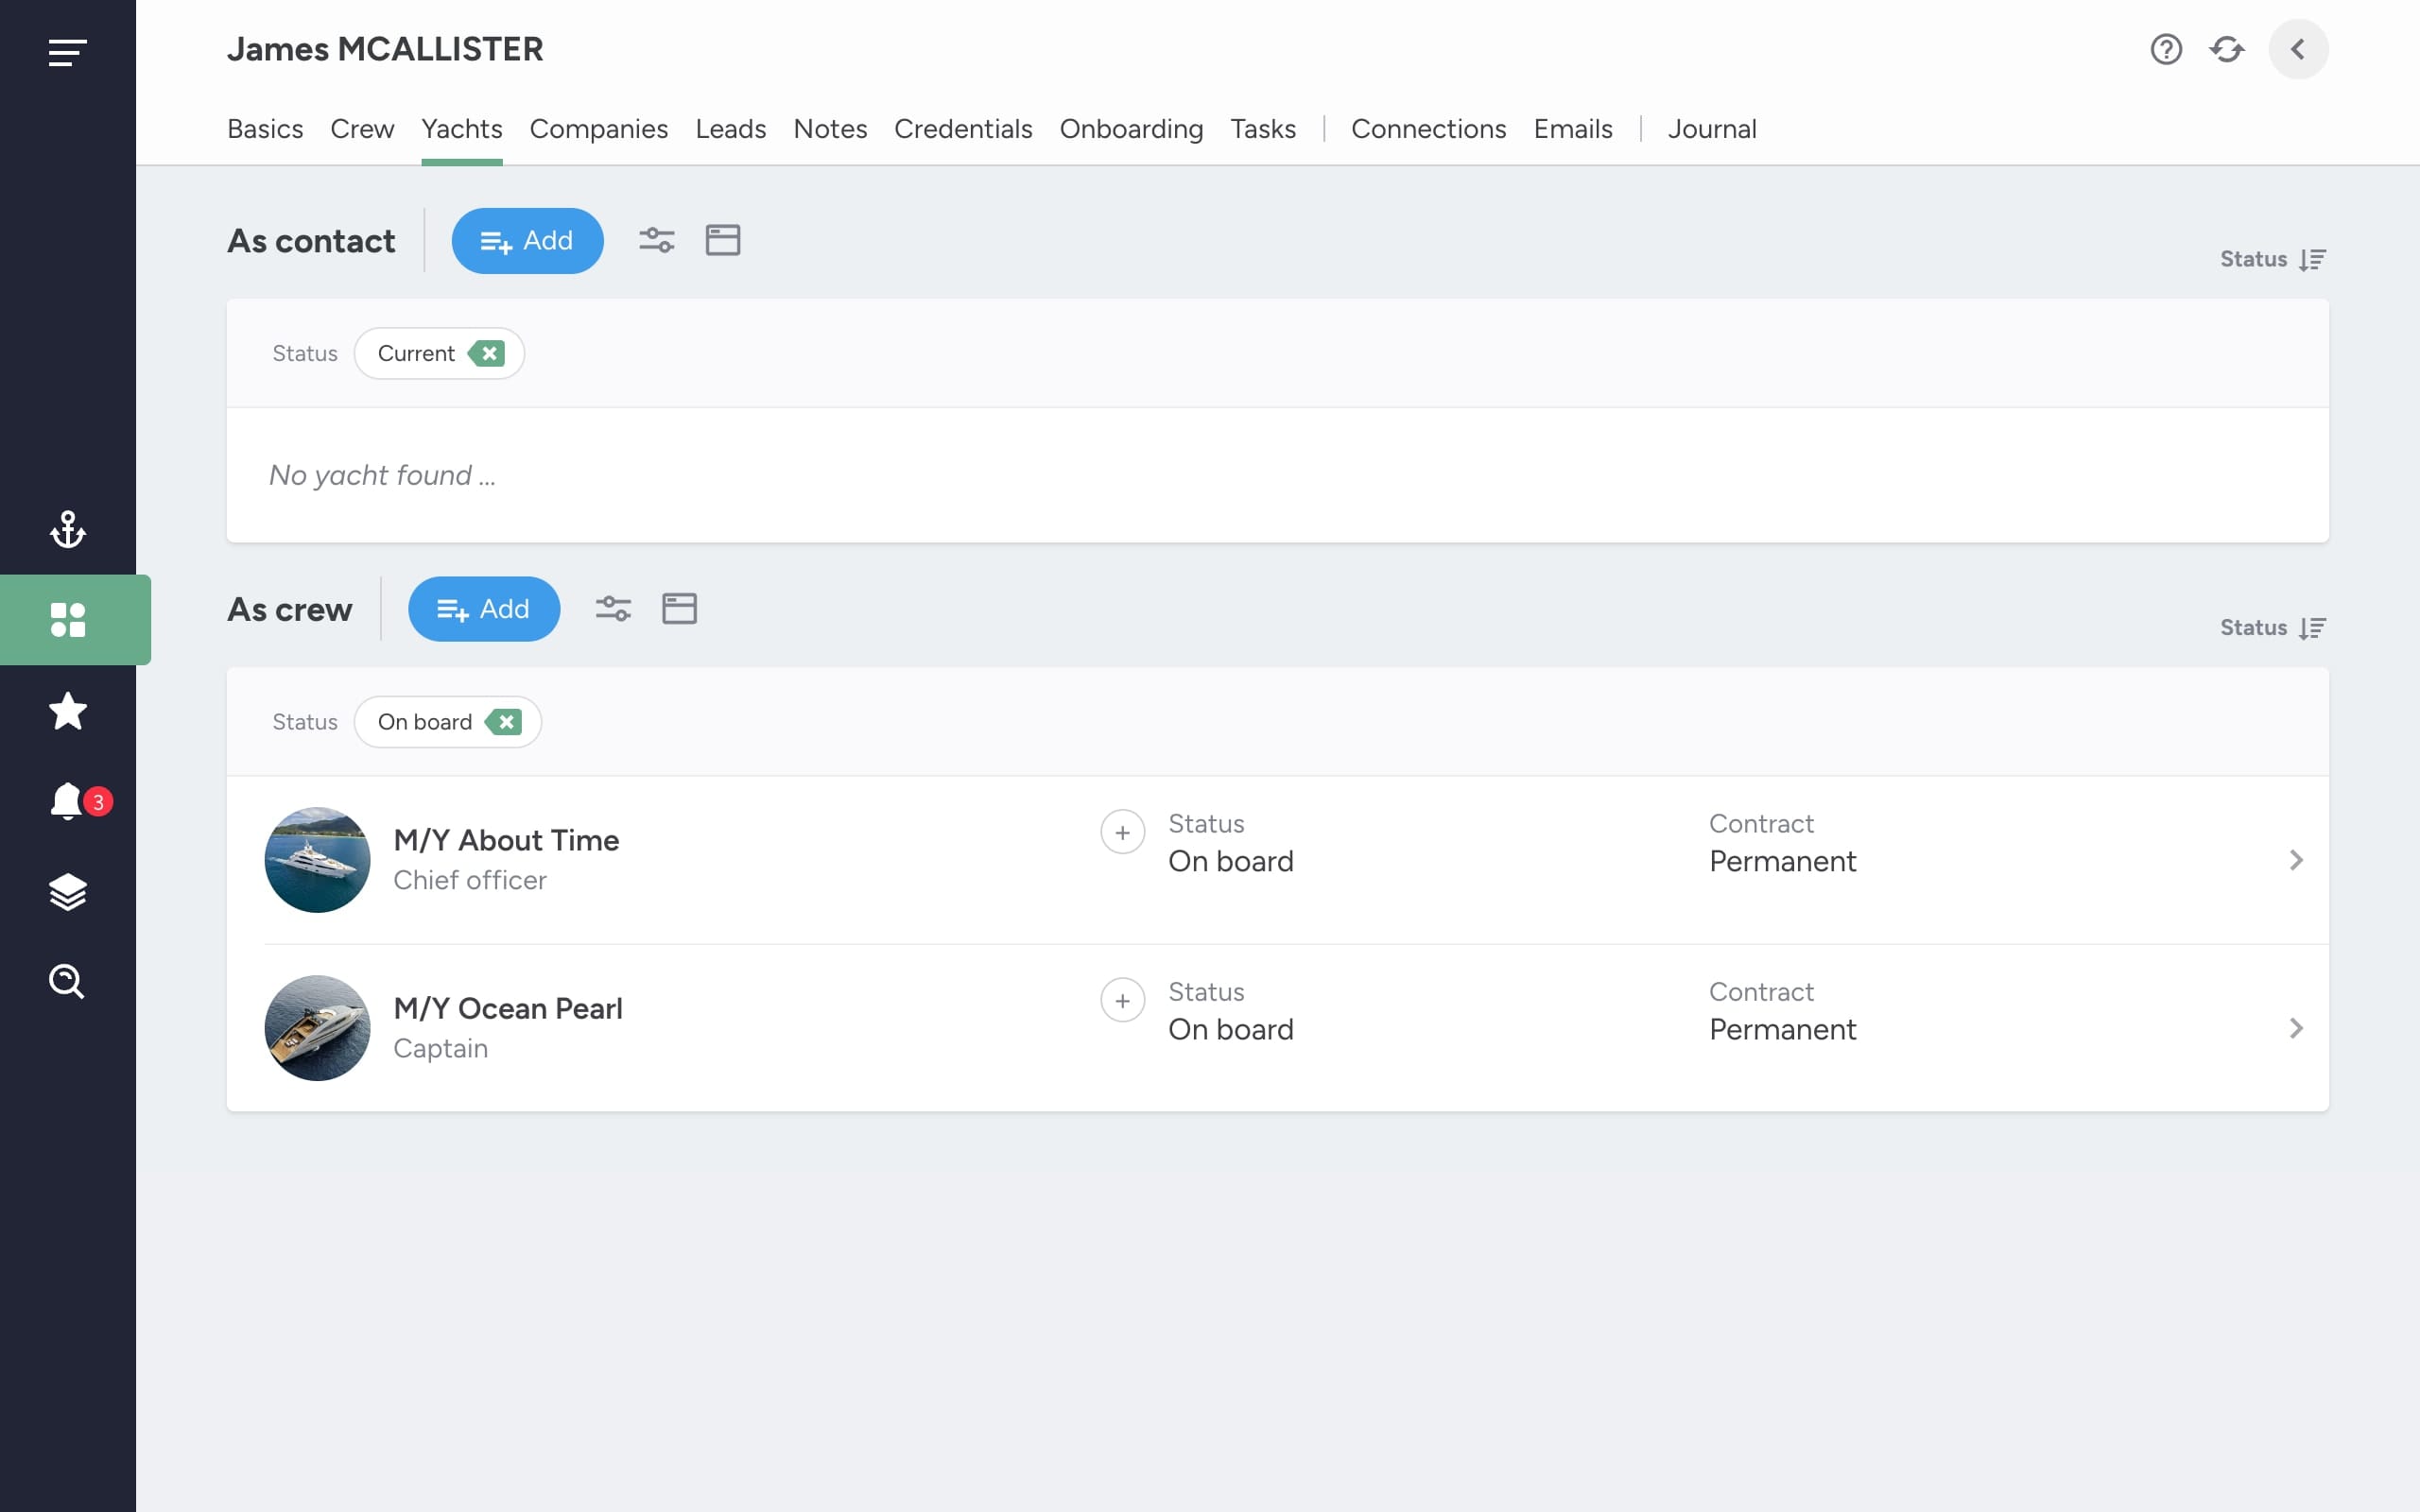Screen dimensions: 2420x1512
Task: Click the M/Y Ocean Pearl yacht thumbnail
Action: [317, 1028]
